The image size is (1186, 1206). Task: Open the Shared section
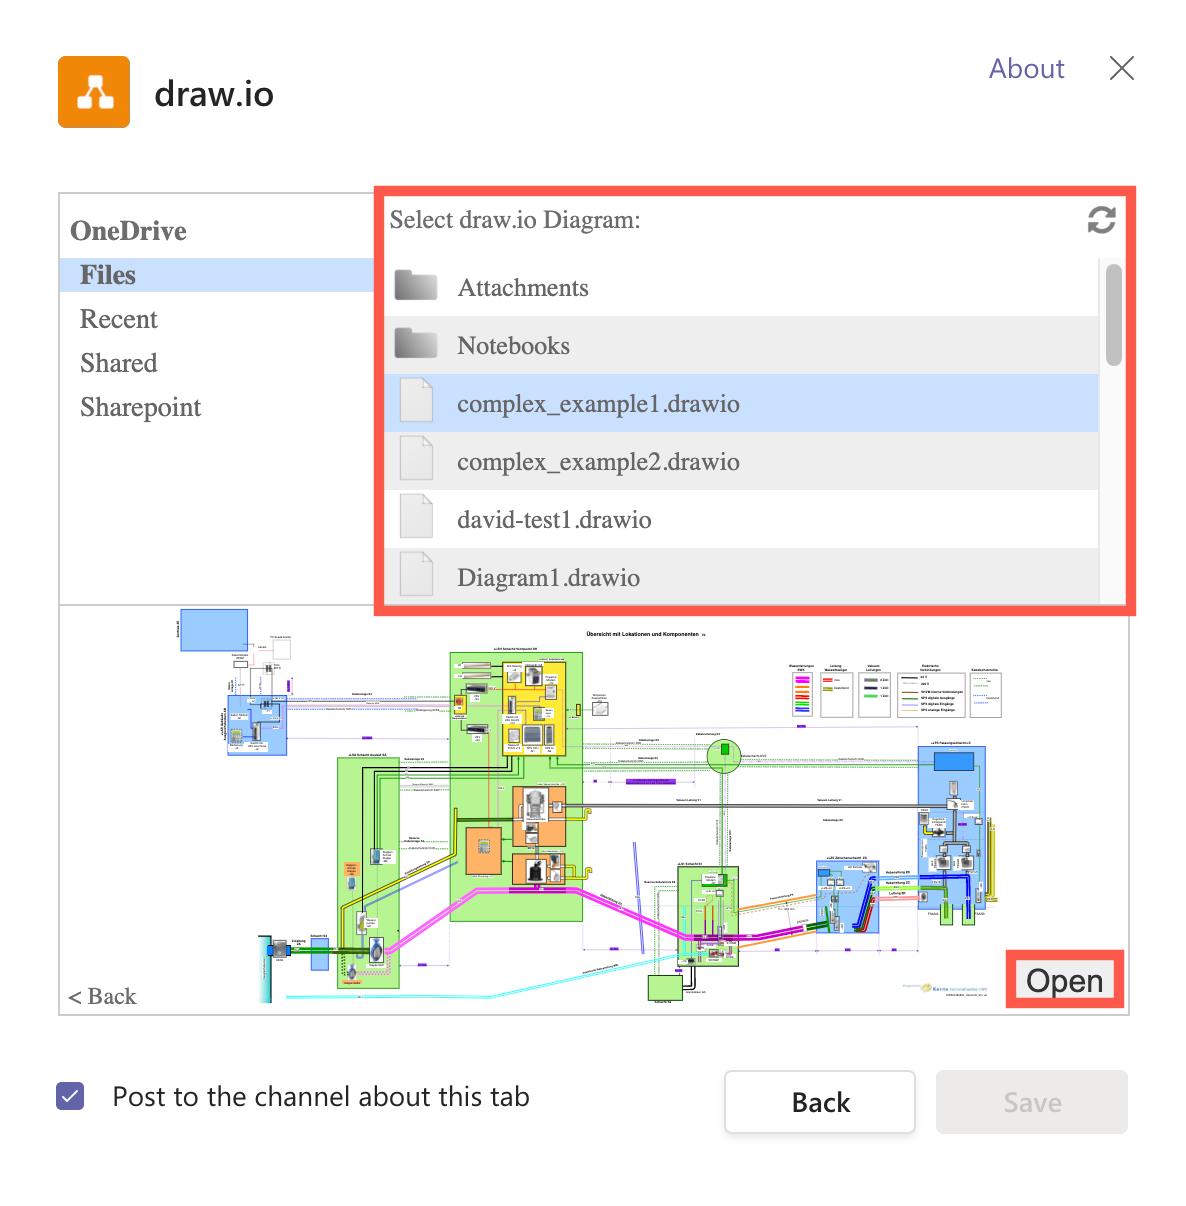click(118, 363)
